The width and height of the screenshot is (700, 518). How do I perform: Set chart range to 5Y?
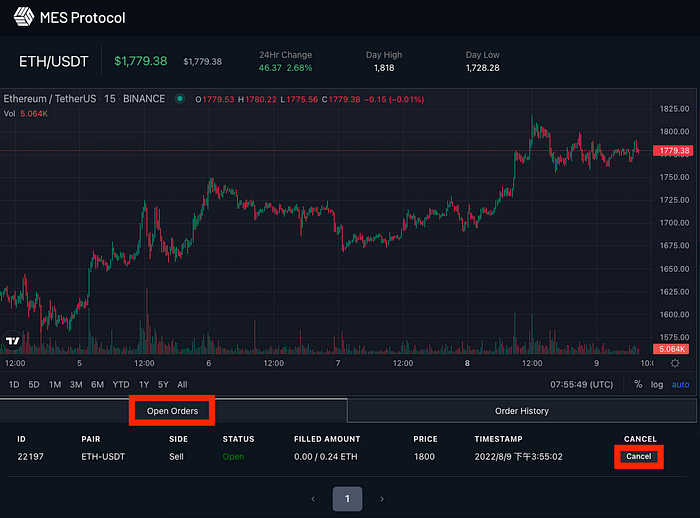163,384
